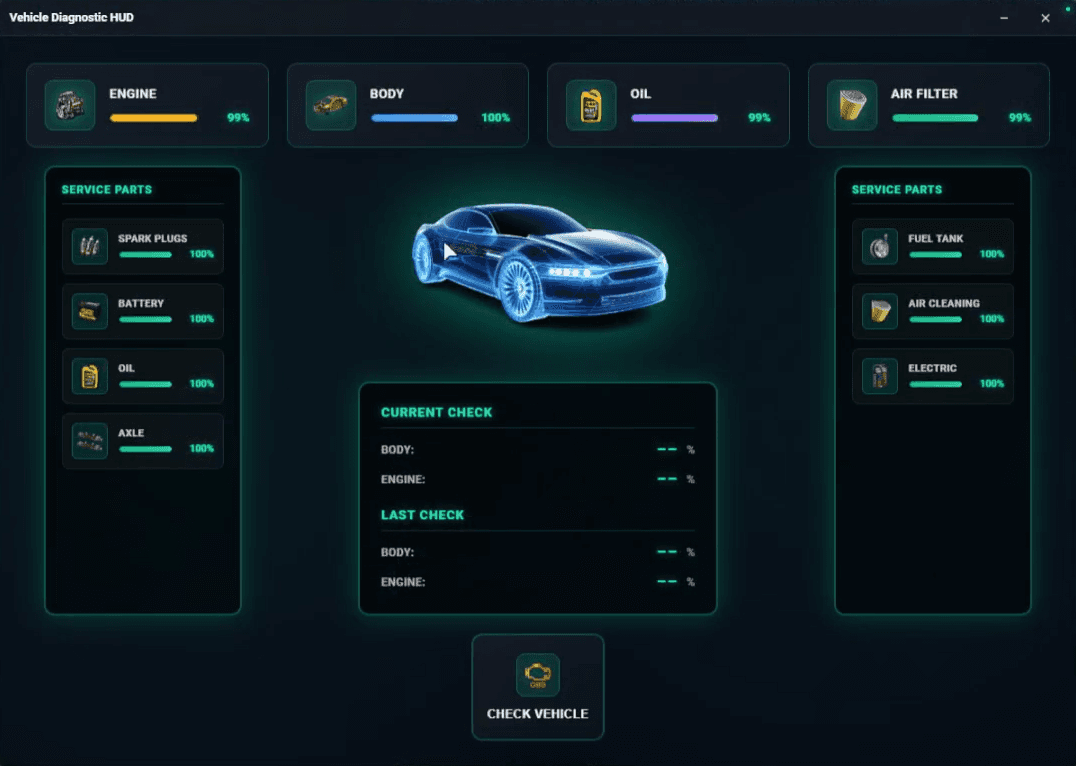Open the Electric part icon

tap(880, 375)
